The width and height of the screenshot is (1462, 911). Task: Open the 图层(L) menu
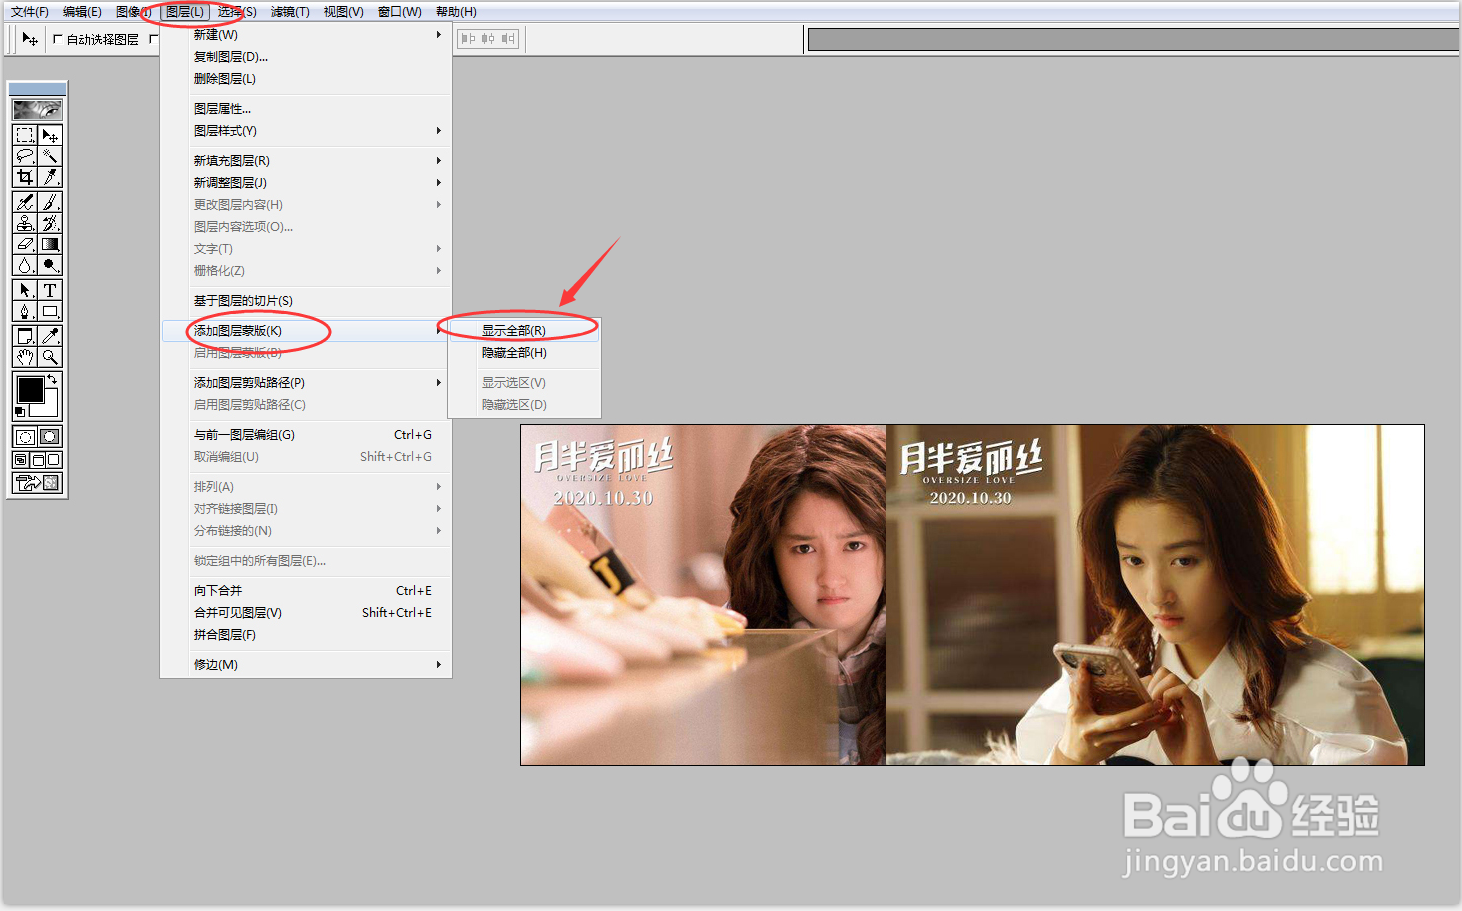185,12
